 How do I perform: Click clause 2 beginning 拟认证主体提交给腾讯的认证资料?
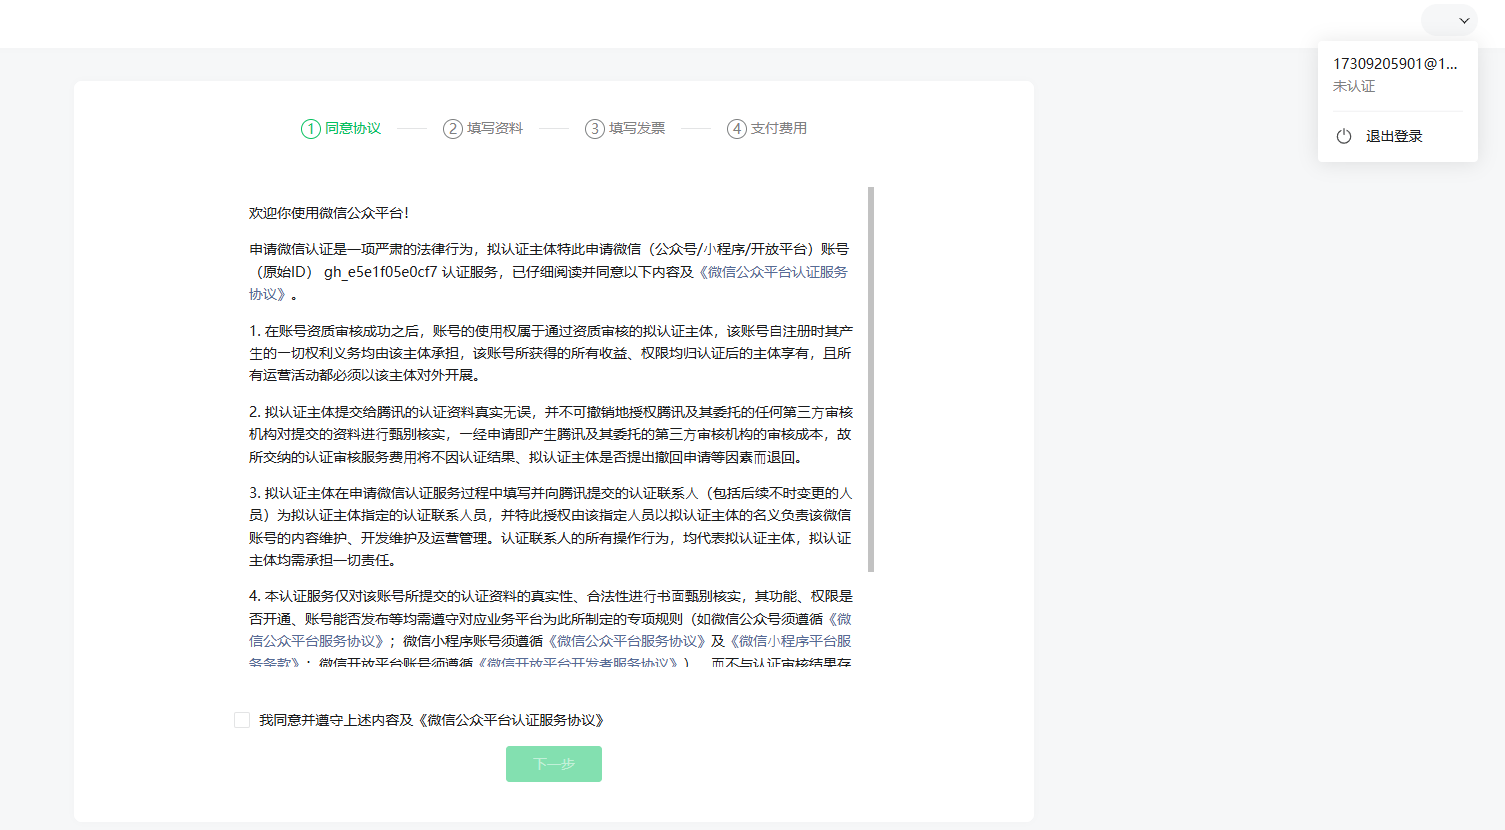tap(551, 434)
